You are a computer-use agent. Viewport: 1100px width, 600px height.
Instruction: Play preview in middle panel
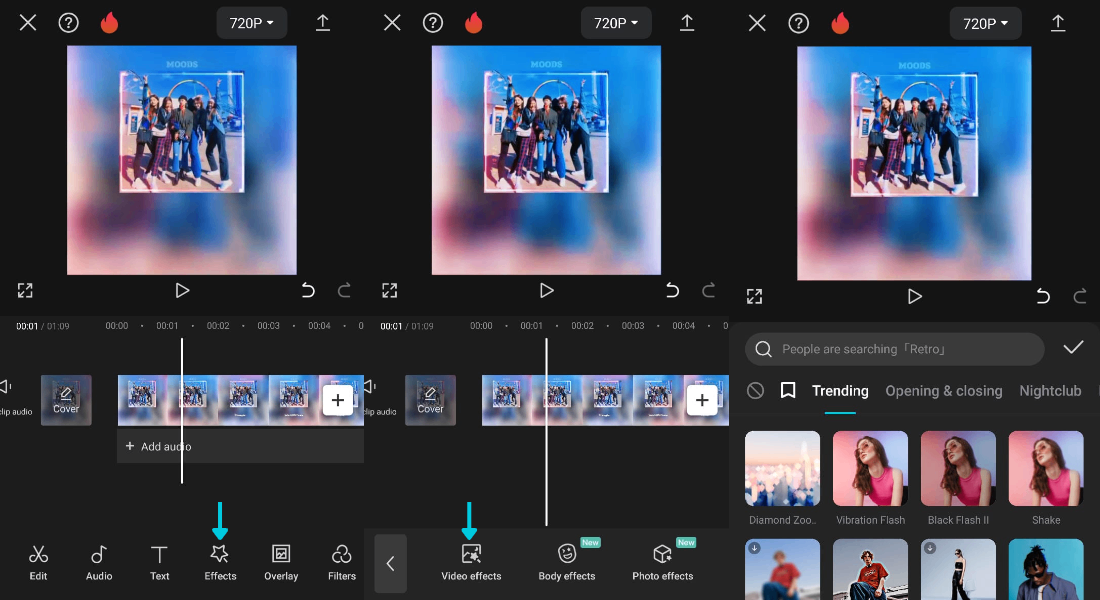coord(546,291)
